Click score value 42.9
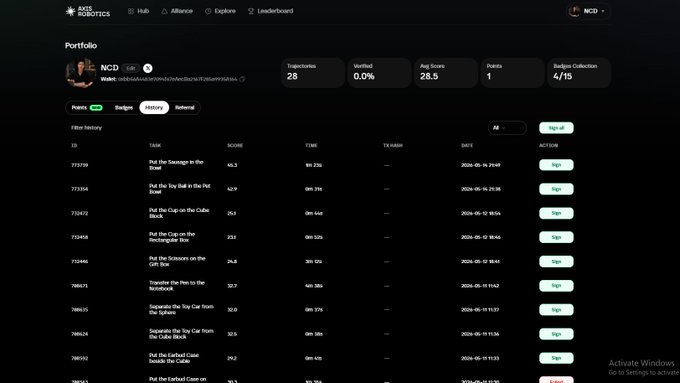This screenshot has height=383, width=680. pos(232,189)
